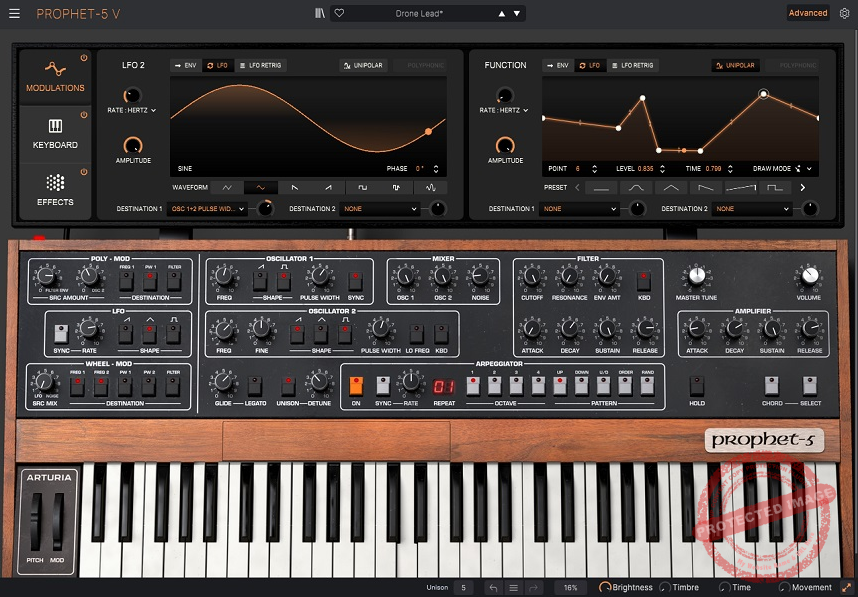Click the redo arrow in bottom bar
Viewport: 858px width, 597px height.
pos(533,588)
